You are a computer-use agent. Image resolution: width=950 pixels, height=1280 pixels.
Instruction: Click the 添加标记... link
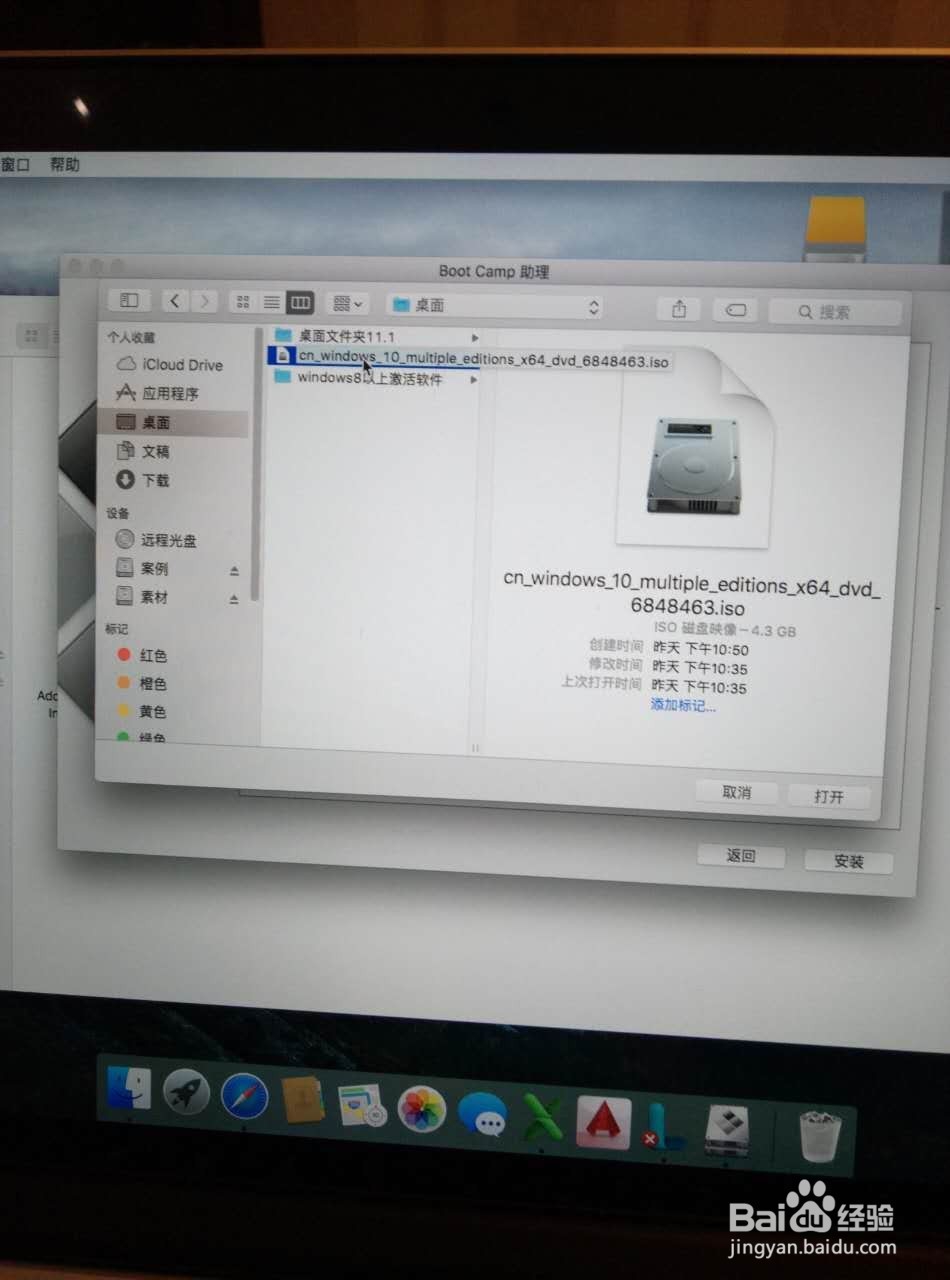coord(683,705)
